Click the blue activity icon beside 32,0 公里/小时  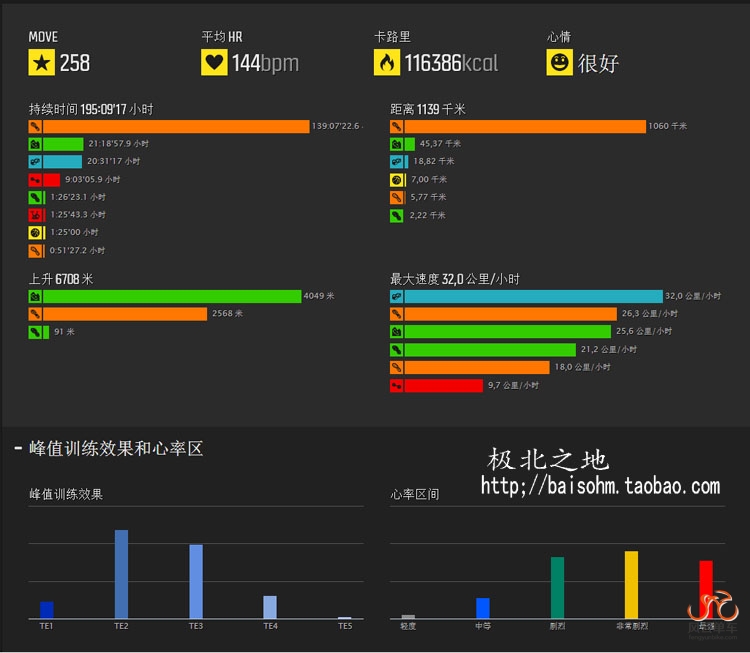(397, 297)
